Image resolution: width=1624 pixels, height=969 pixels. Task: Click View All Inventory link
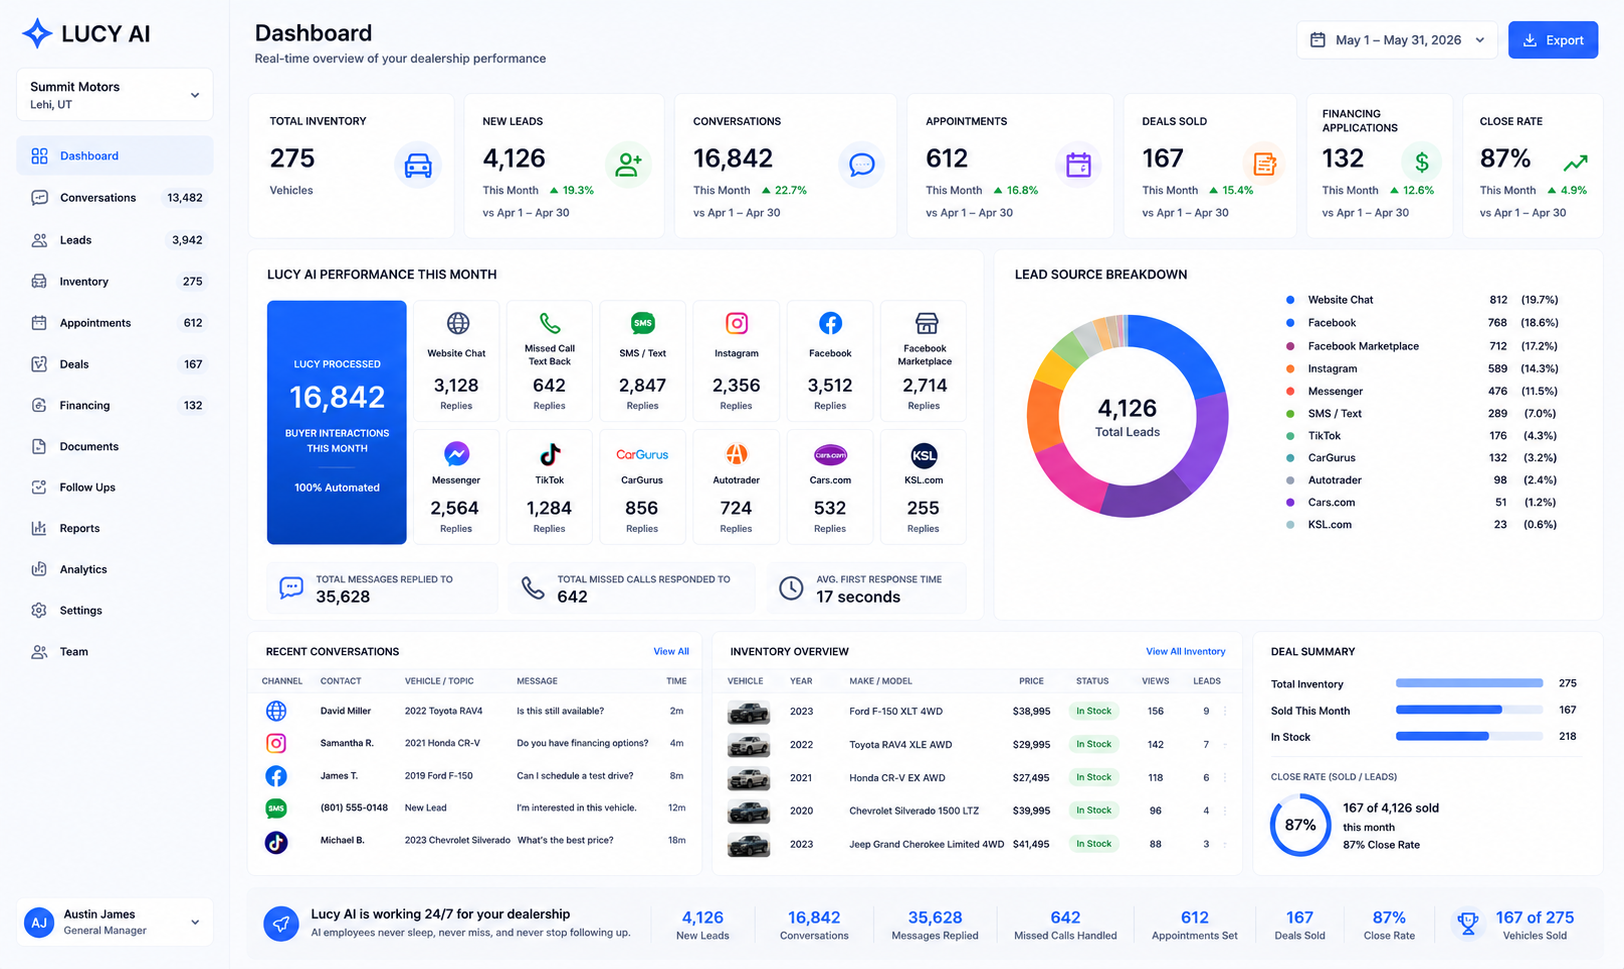pos(1185,651)
